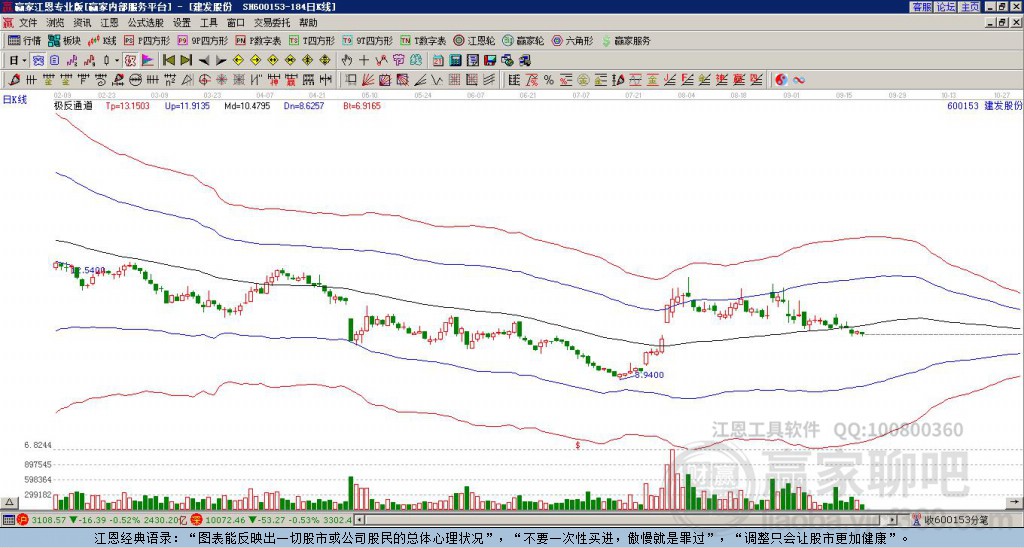Click the Tp=13.1503 value
The height and width of the screenshot is (548, 1024).
coord(127,105)
